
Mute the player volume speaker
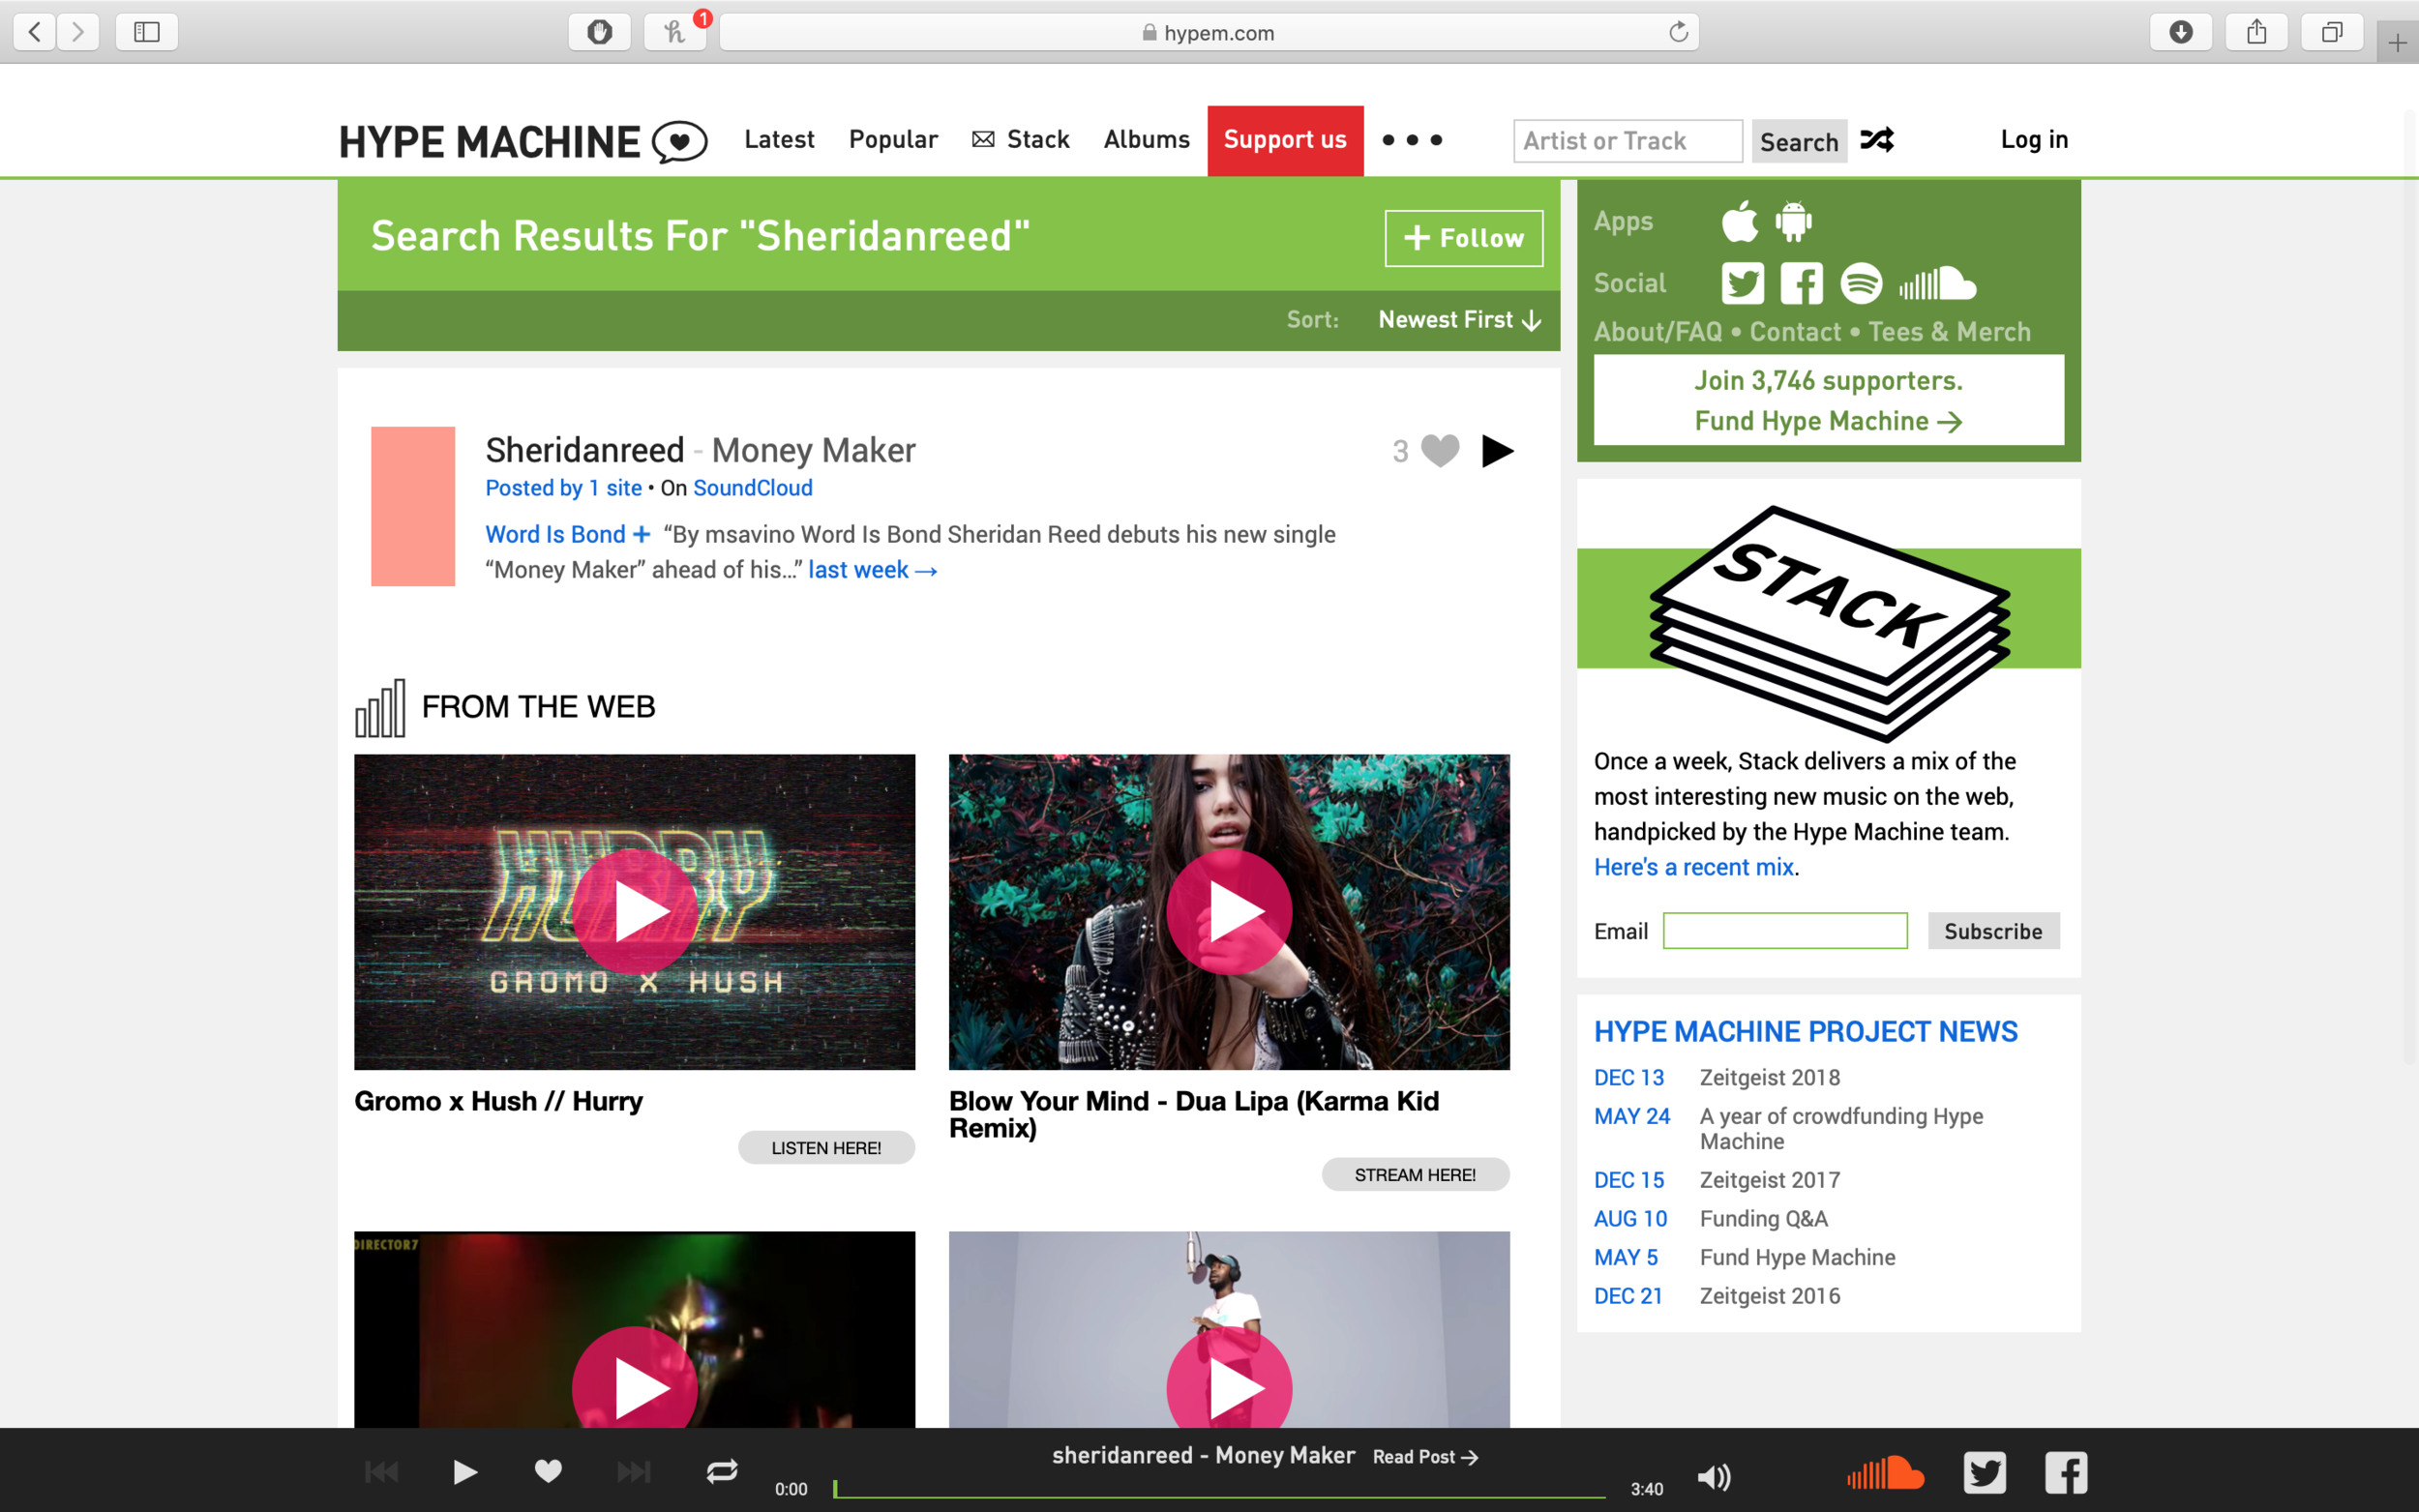coord(1714,1477)
